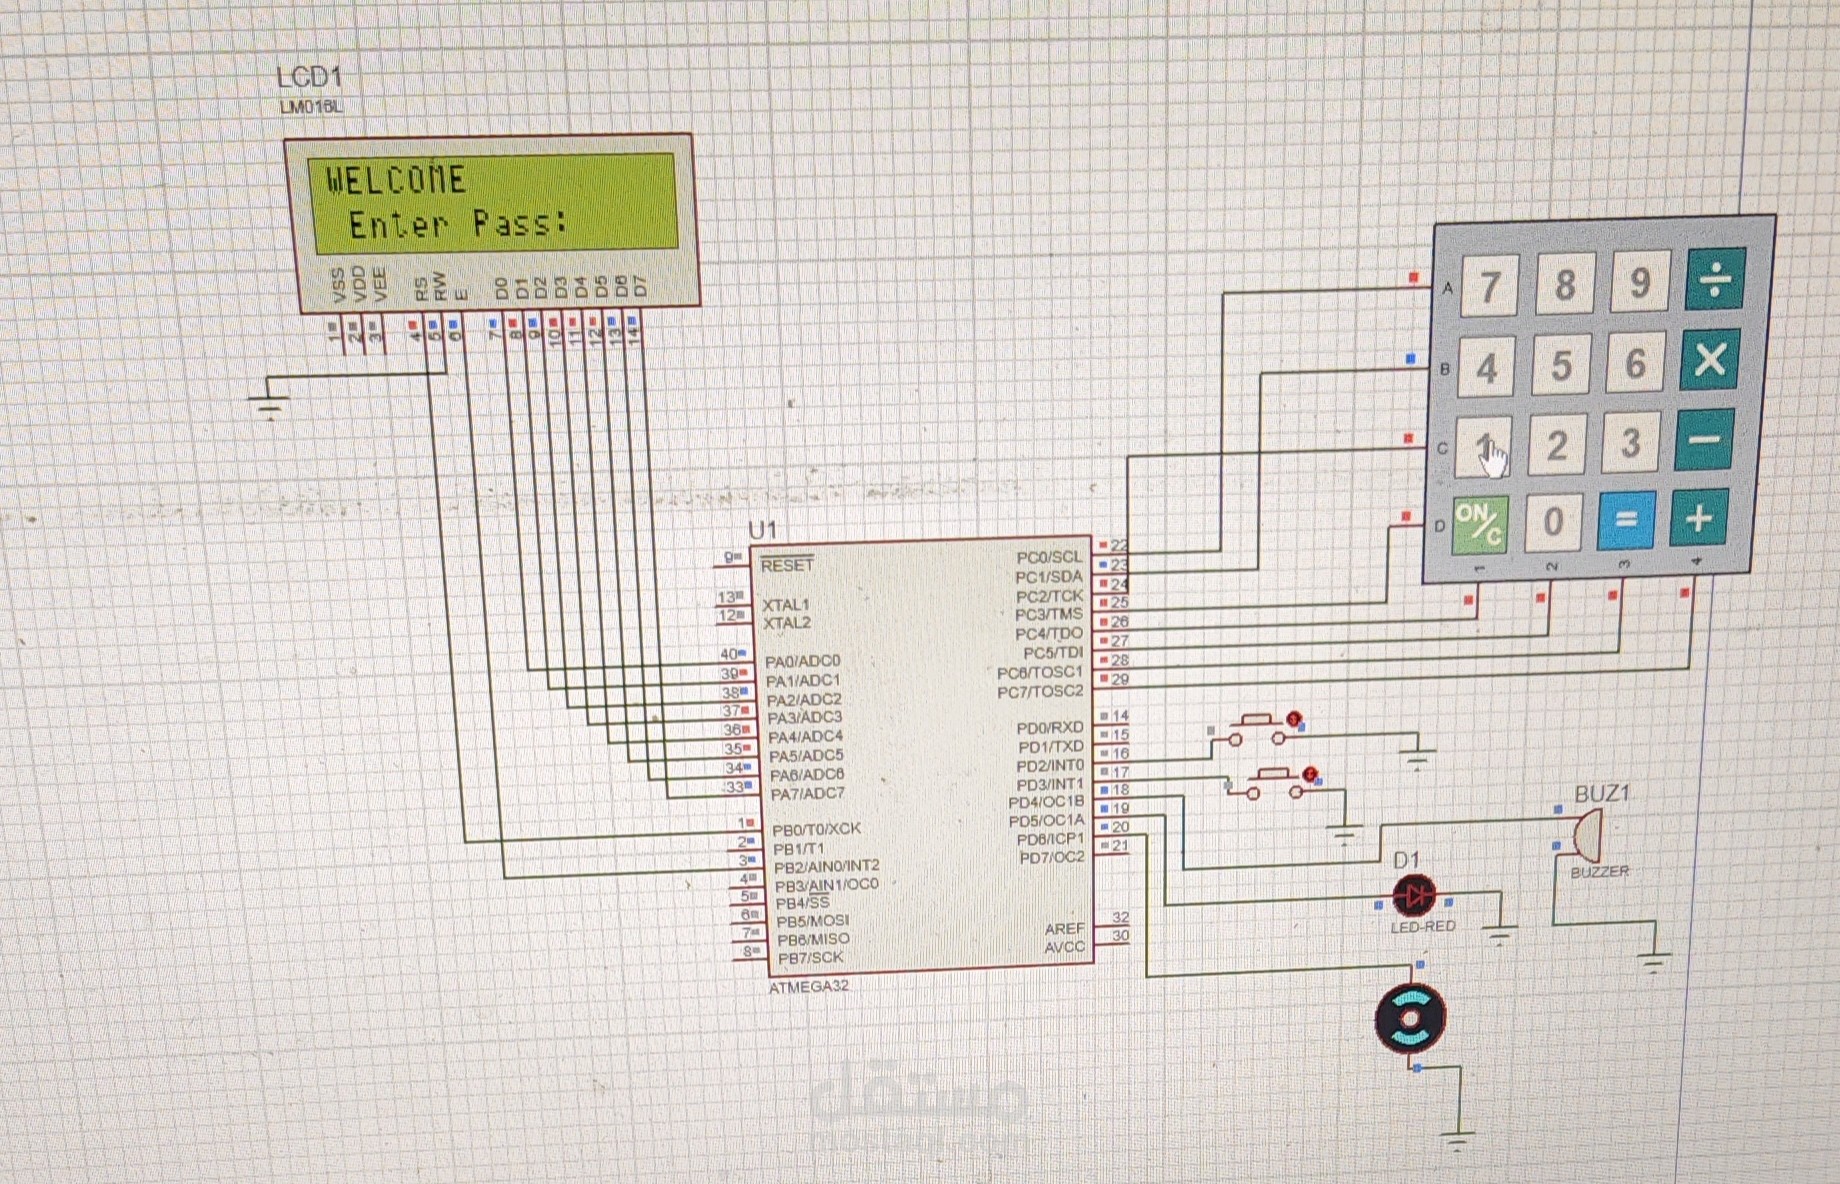This screenshot has height=1184, width=1840.
Task: Click the PB7/SCK pin label
Action: (810, 957)
